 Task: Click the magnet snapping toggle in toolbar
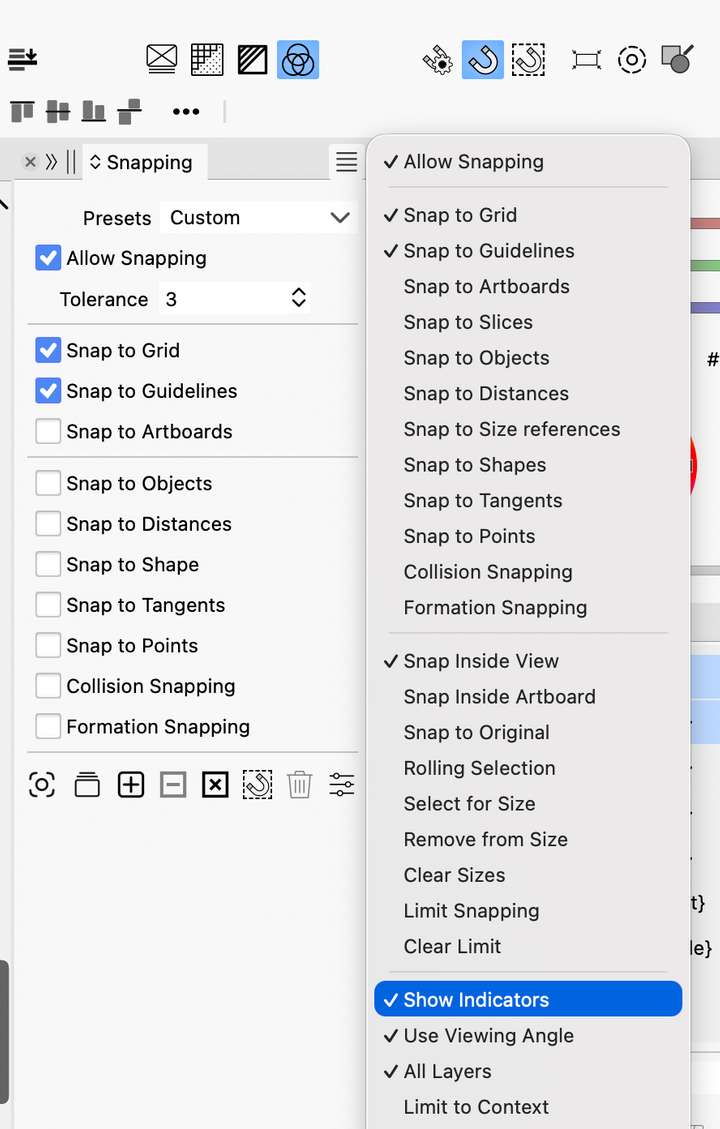point(482,60)
